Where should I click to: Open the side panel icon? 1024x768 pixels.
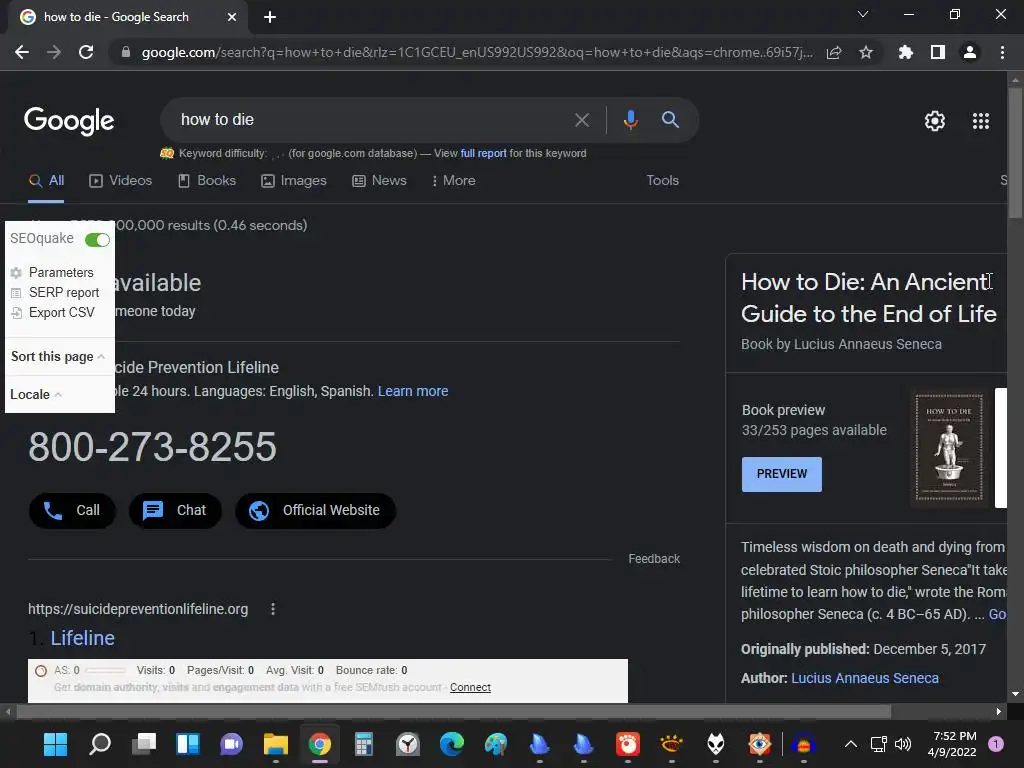938,52
